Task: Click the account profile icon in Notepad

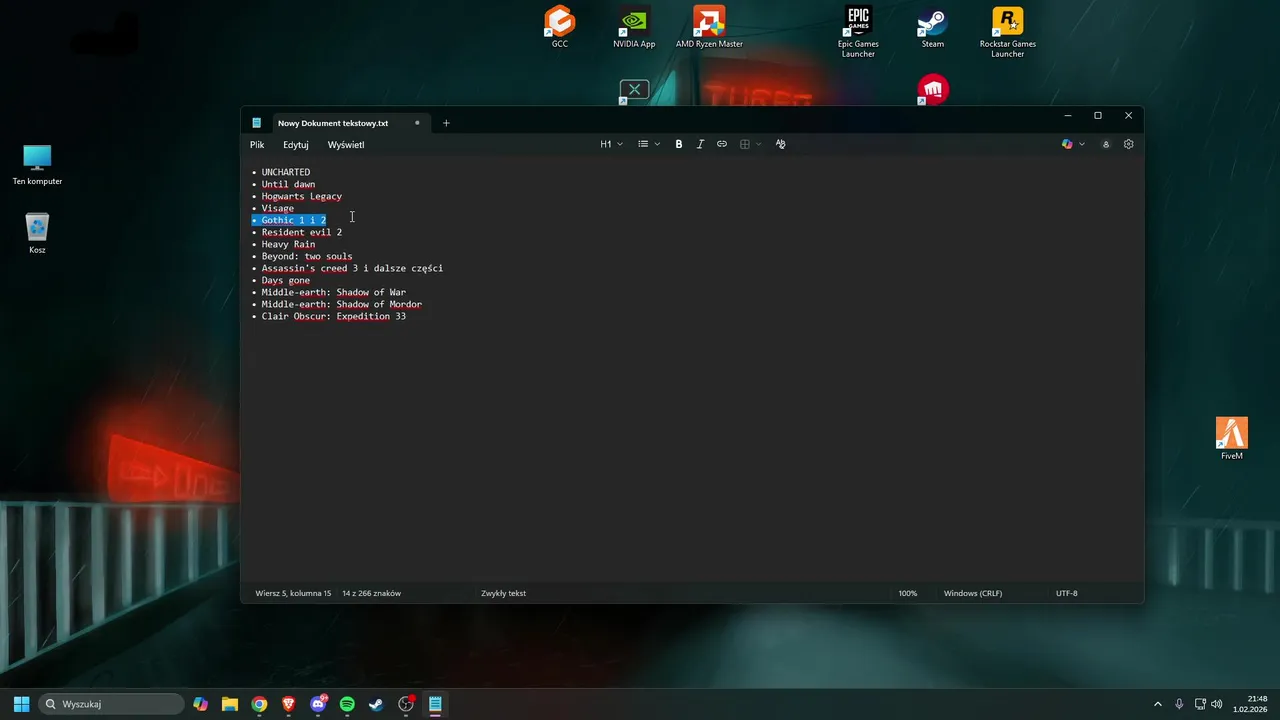Action: [x=1106, y=144]
